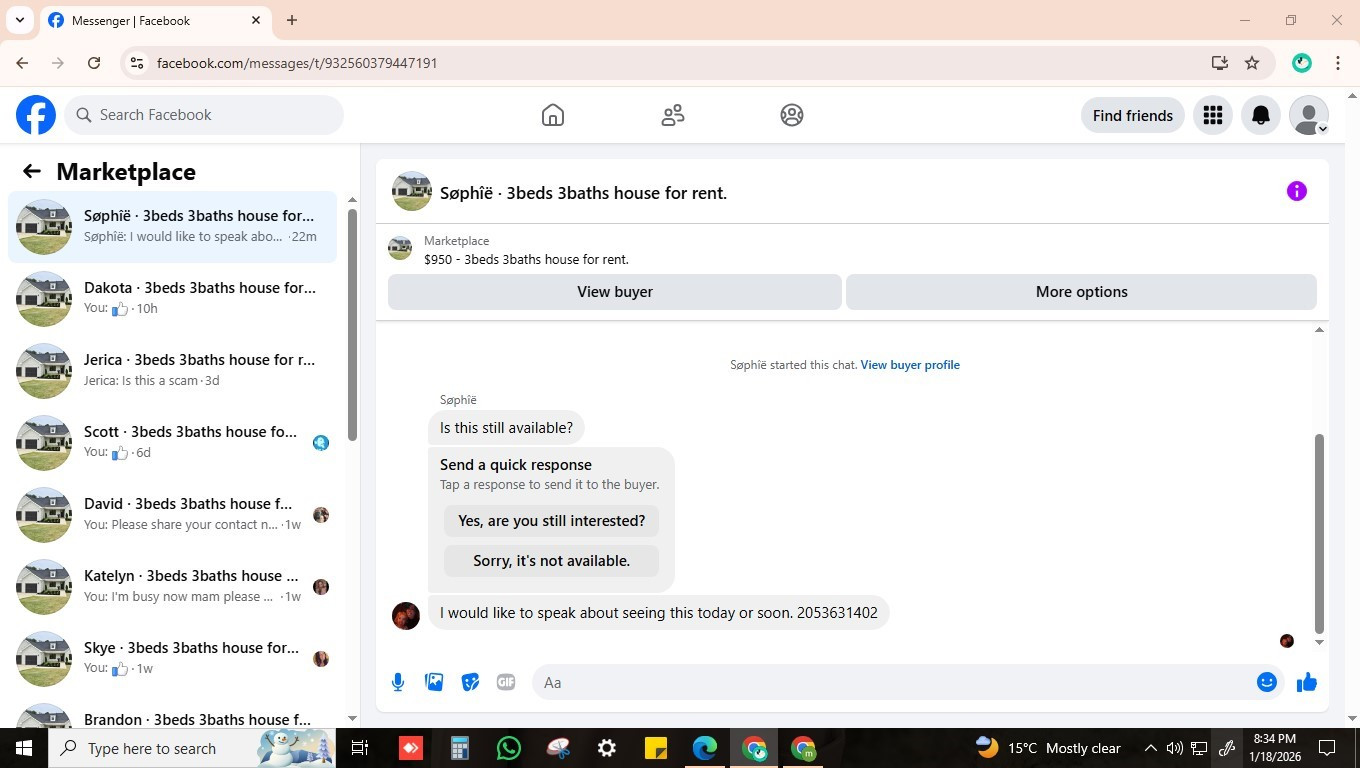Screen dimensions: 1360x768
Task: Send a thumbs-up like
Action: (x=1307, y=682)
